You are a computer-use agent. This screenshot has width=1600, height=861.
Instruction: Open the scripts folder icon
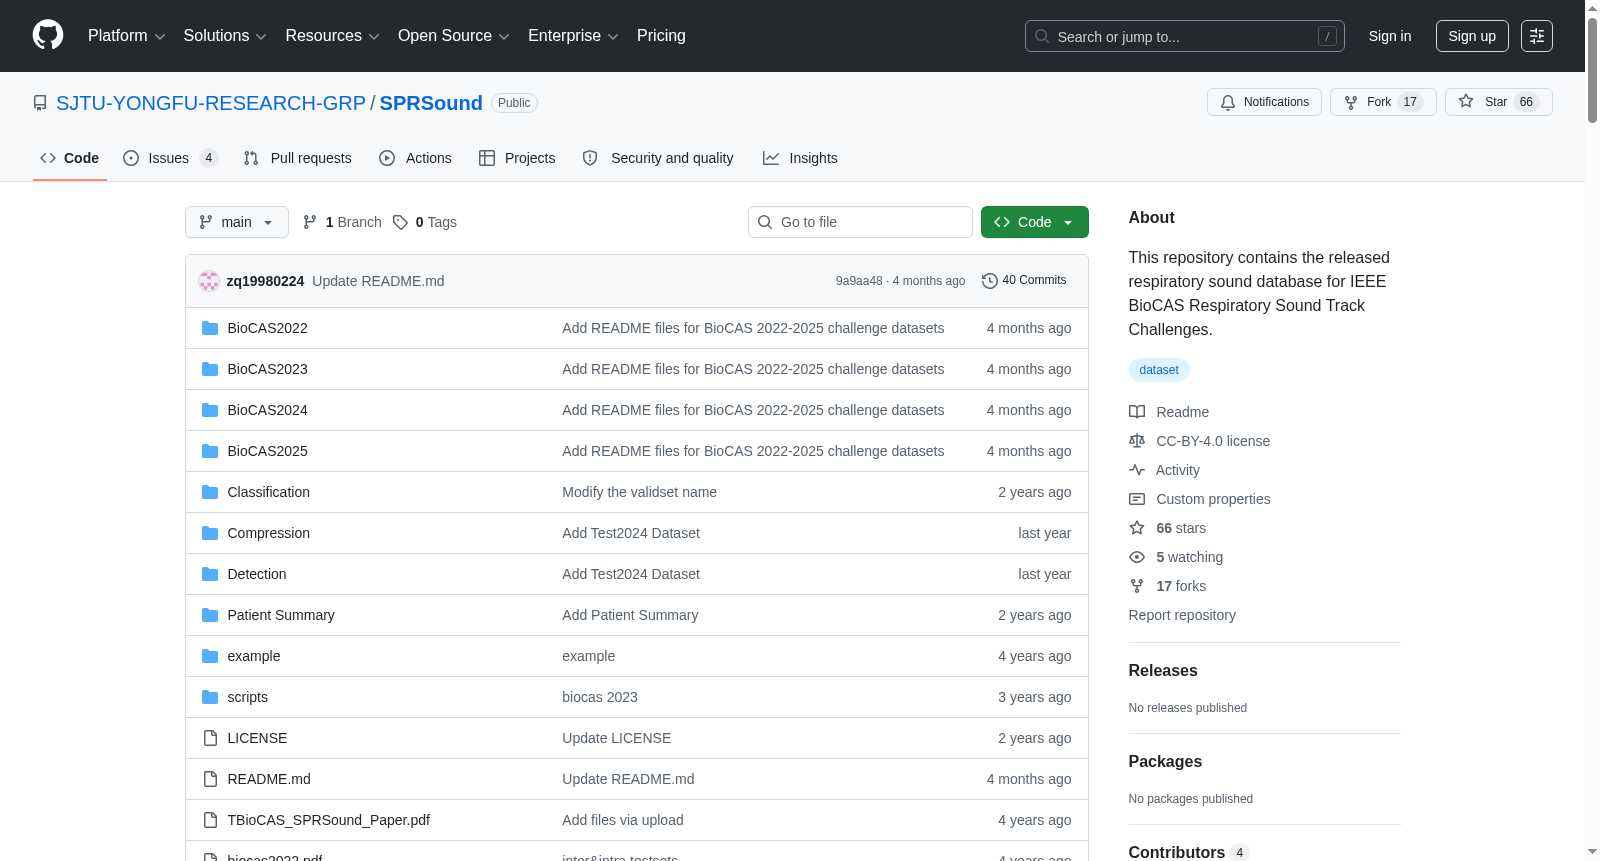(x=210, y=697)
